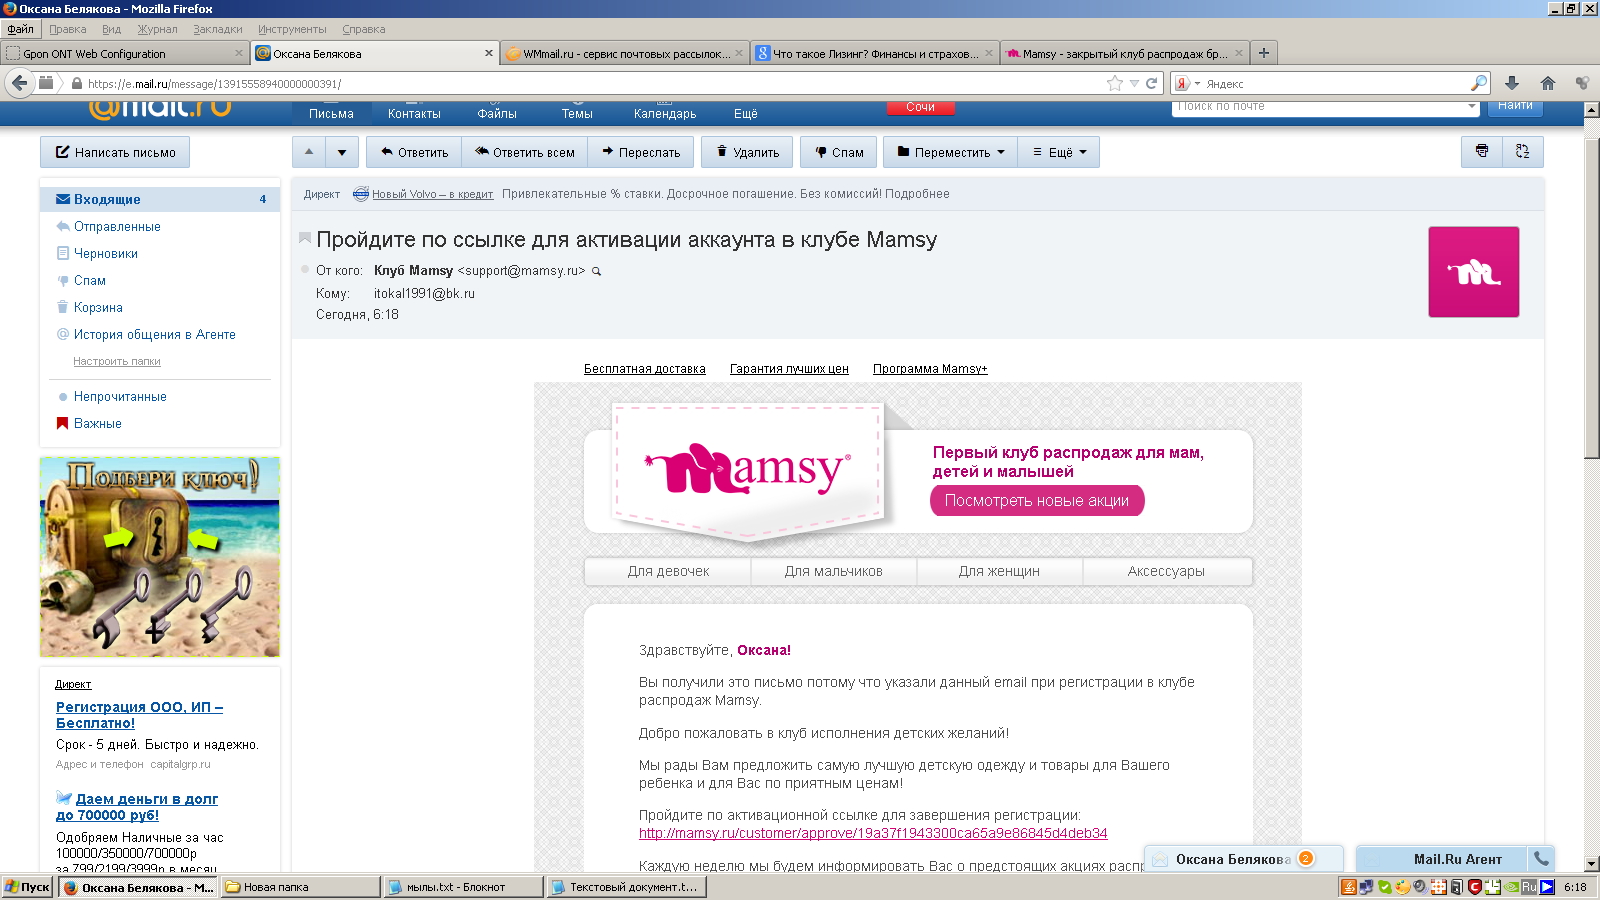Open the Ещё dropdown in the message toolbar

[1059, 152]
